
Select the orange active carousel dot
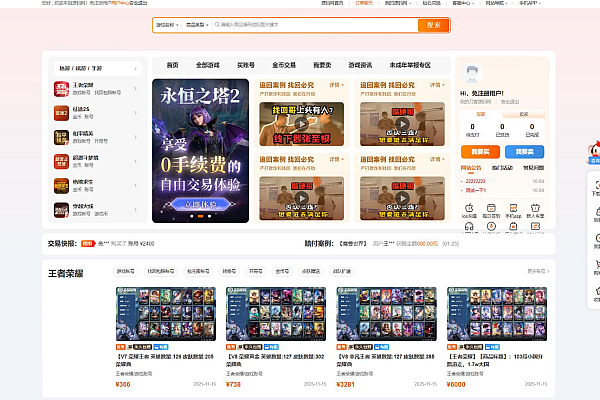[200, 216]
